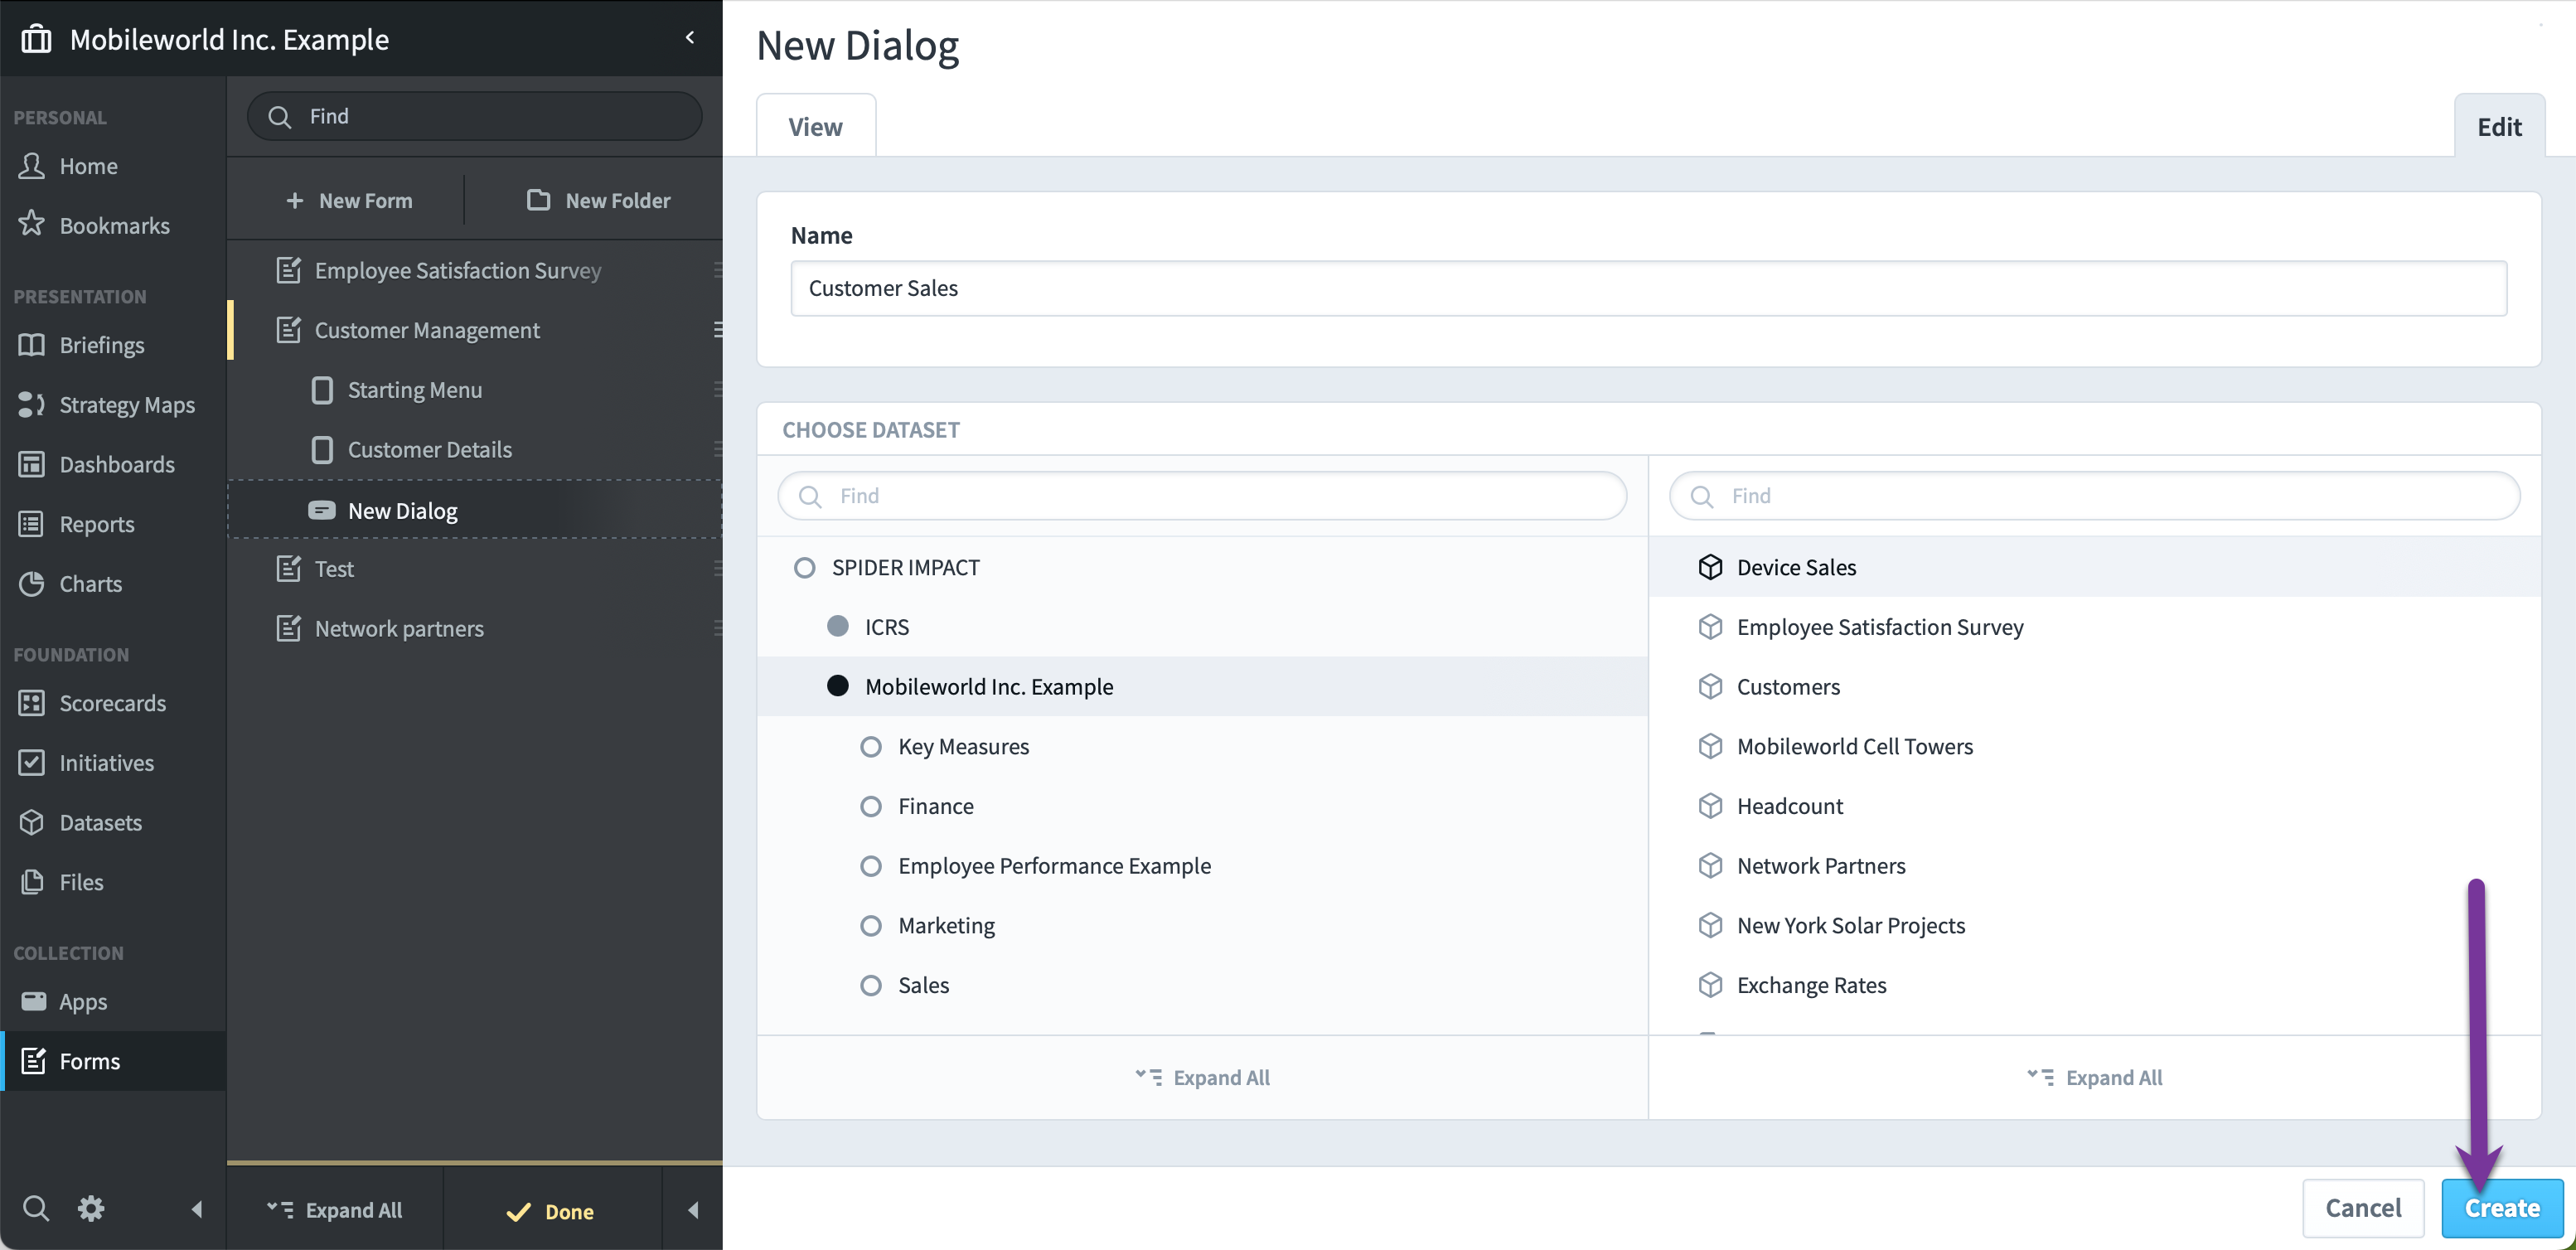Viewport: 2576px width, 1250px height.
Task: Click Create to make dialog
Action: tap(2502, 1208)
